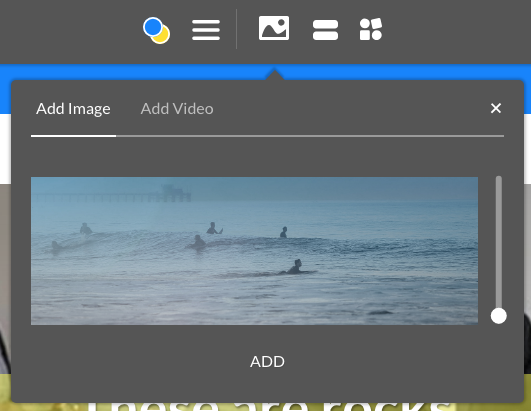531x411 pixels.
Task: Open the blue and yellow color theme icon
Action: click(x=156, y=30)
